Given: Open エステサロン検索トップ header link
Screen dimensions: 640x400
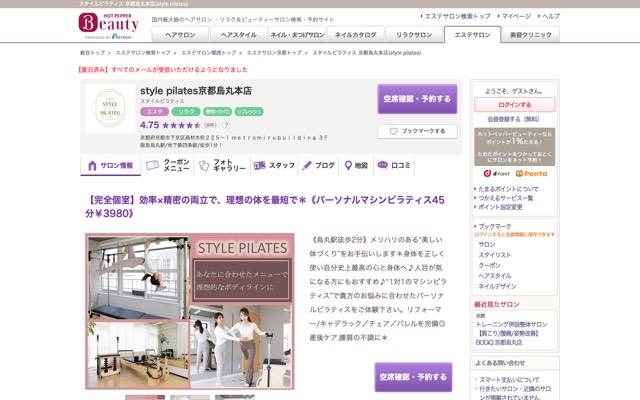Looking at the screenshot, I should 457,16.
